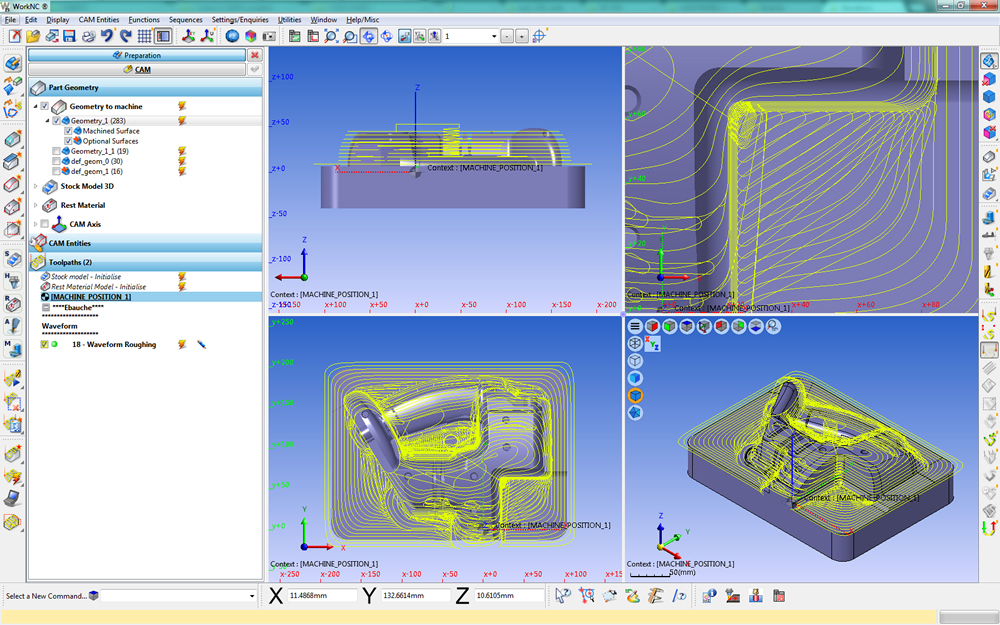The height and width of the screenshot is (625, 1000).
Task: Click the blue sphere shading icon
Action: pyautogui.click(x=231, y=36)
